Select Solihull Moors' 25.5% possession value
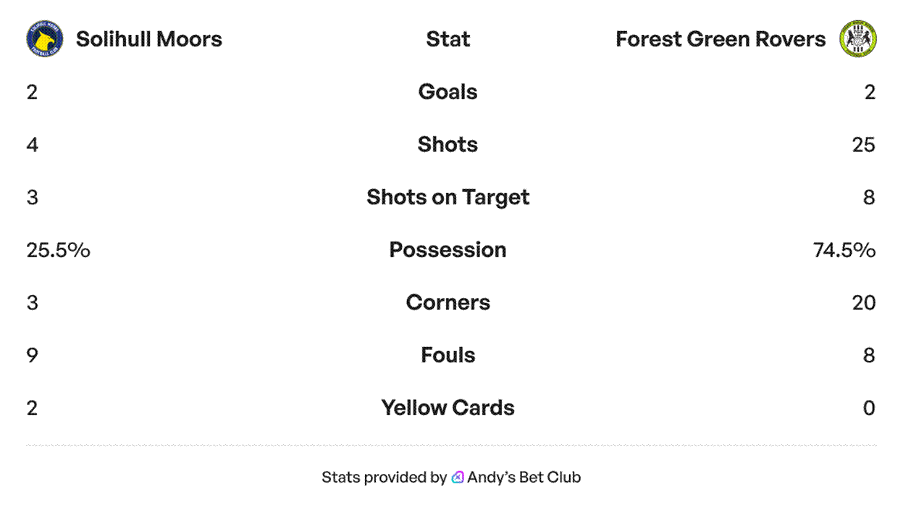 [x=58, y=250]
